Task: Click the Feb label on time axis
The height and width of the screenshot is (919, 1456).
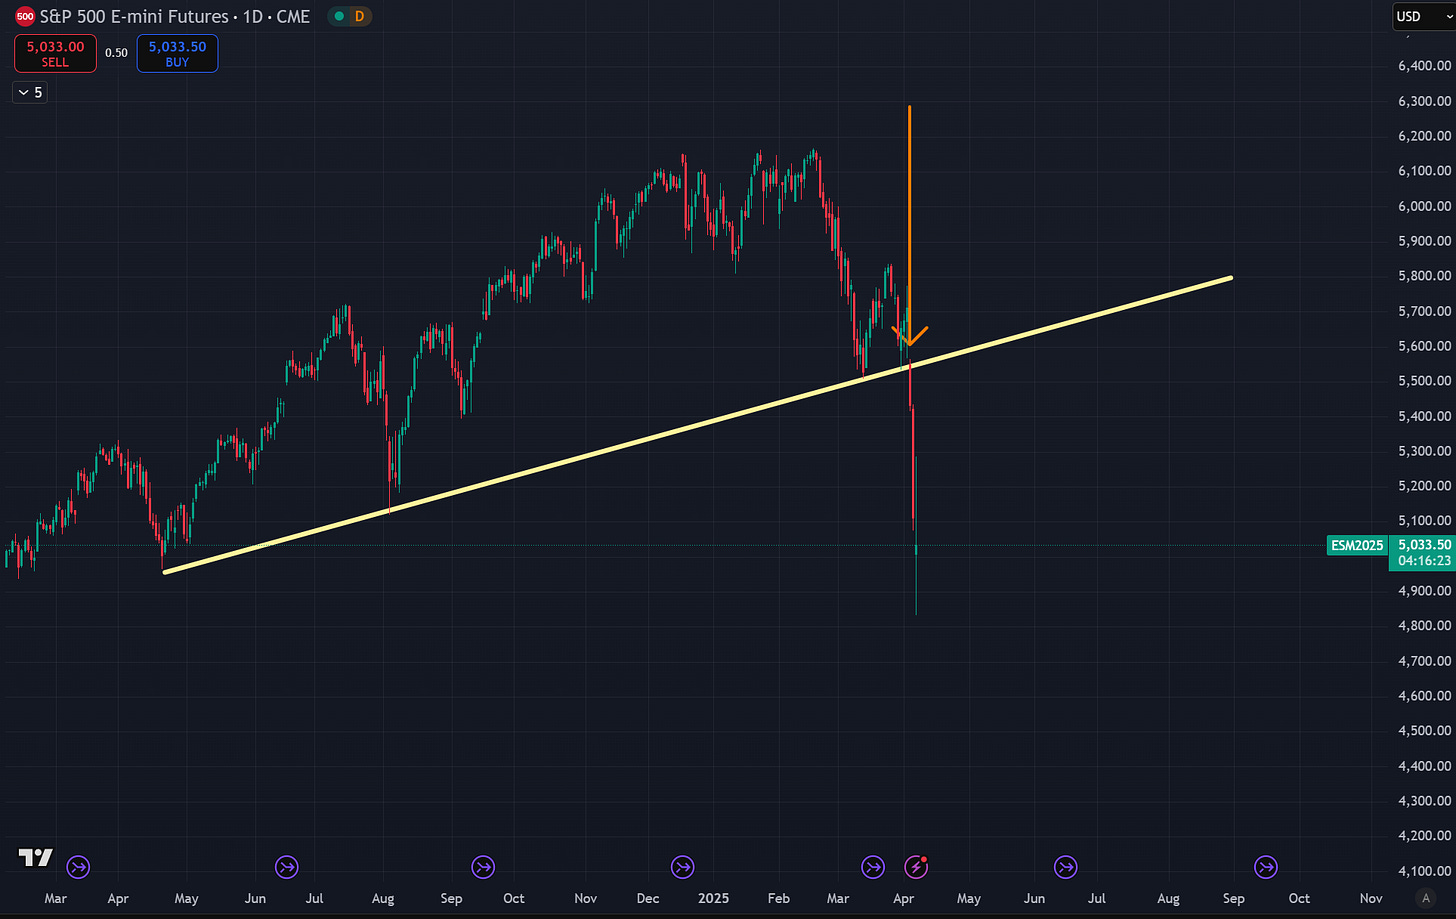Action: tap(778, 898)
